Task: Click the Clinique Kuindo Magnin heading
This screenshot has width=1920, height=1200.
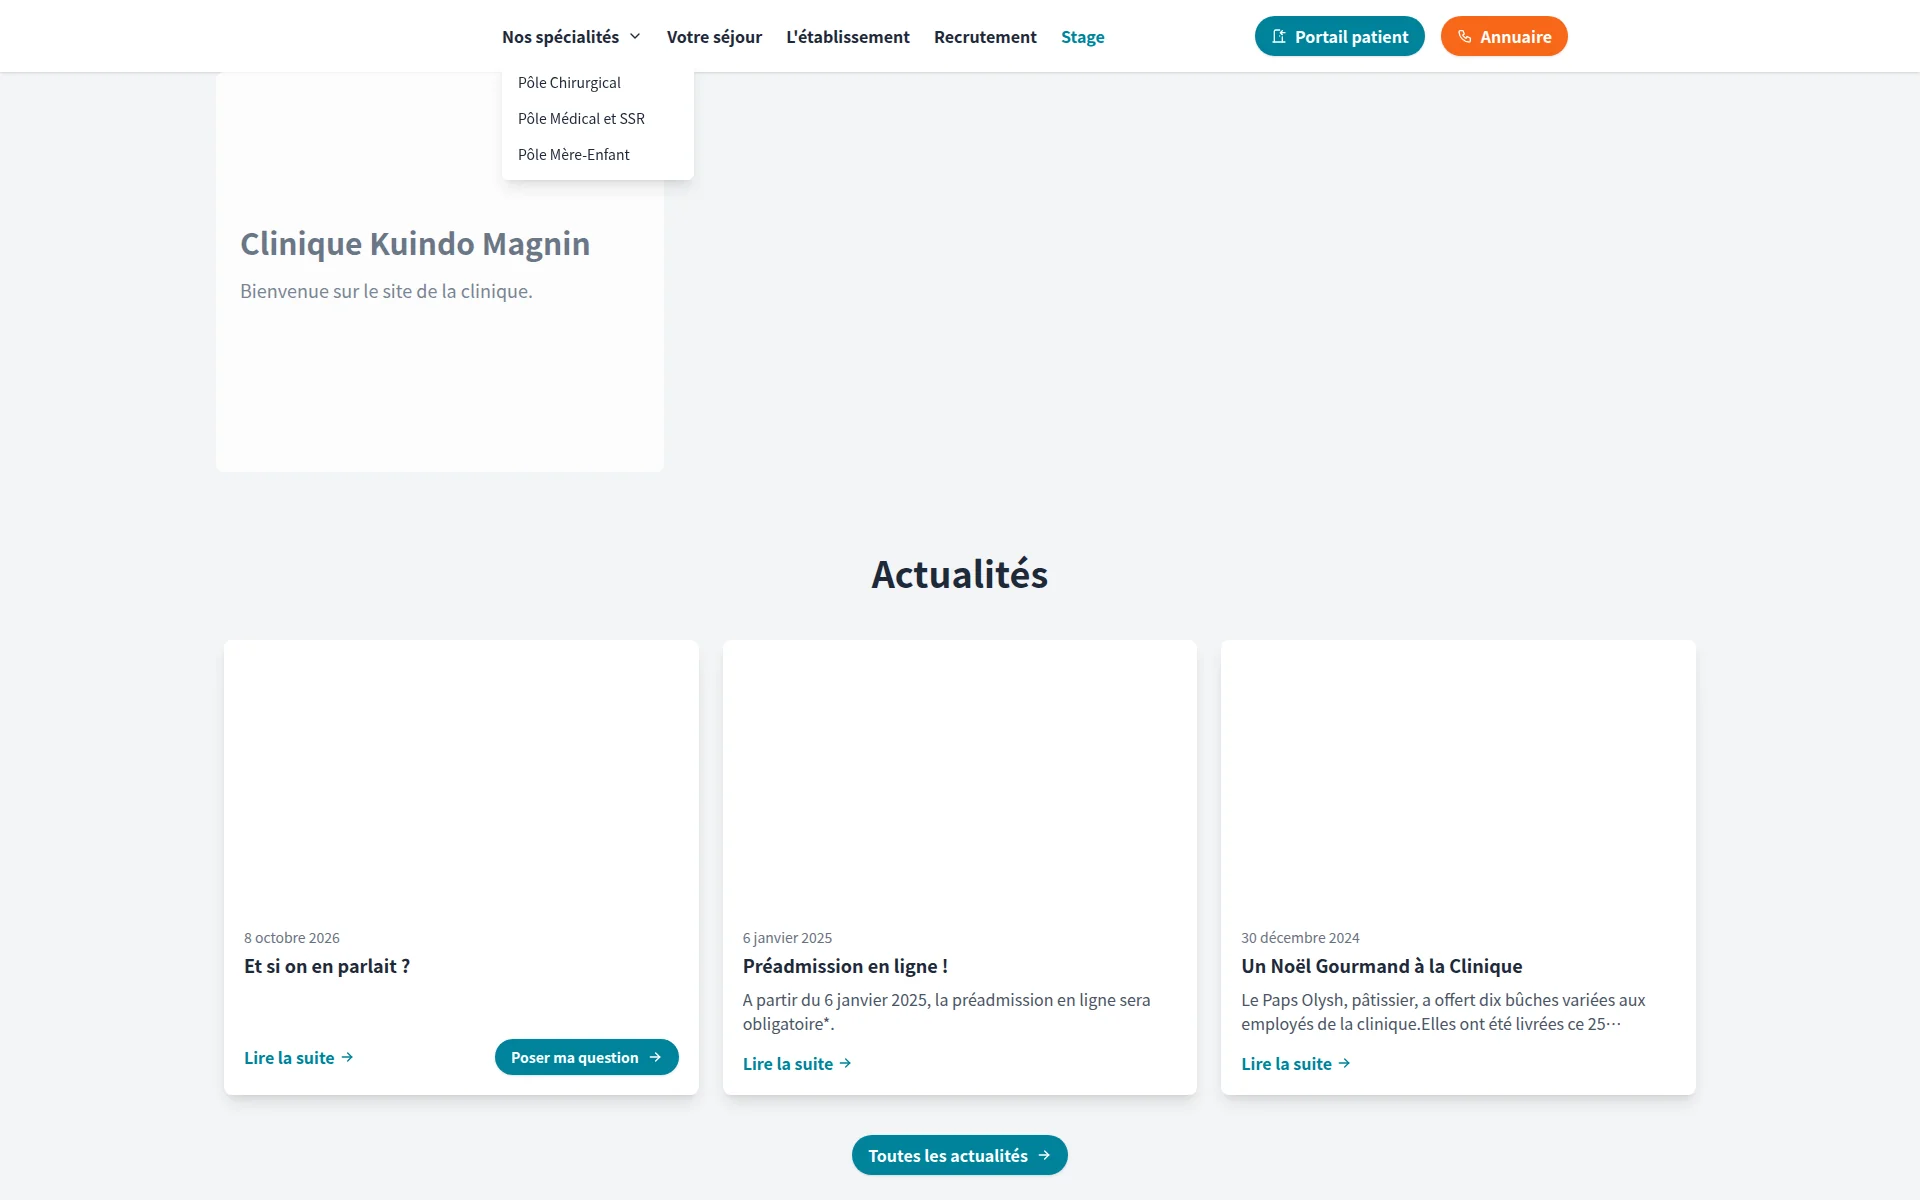Action: (x=415, y=244)
